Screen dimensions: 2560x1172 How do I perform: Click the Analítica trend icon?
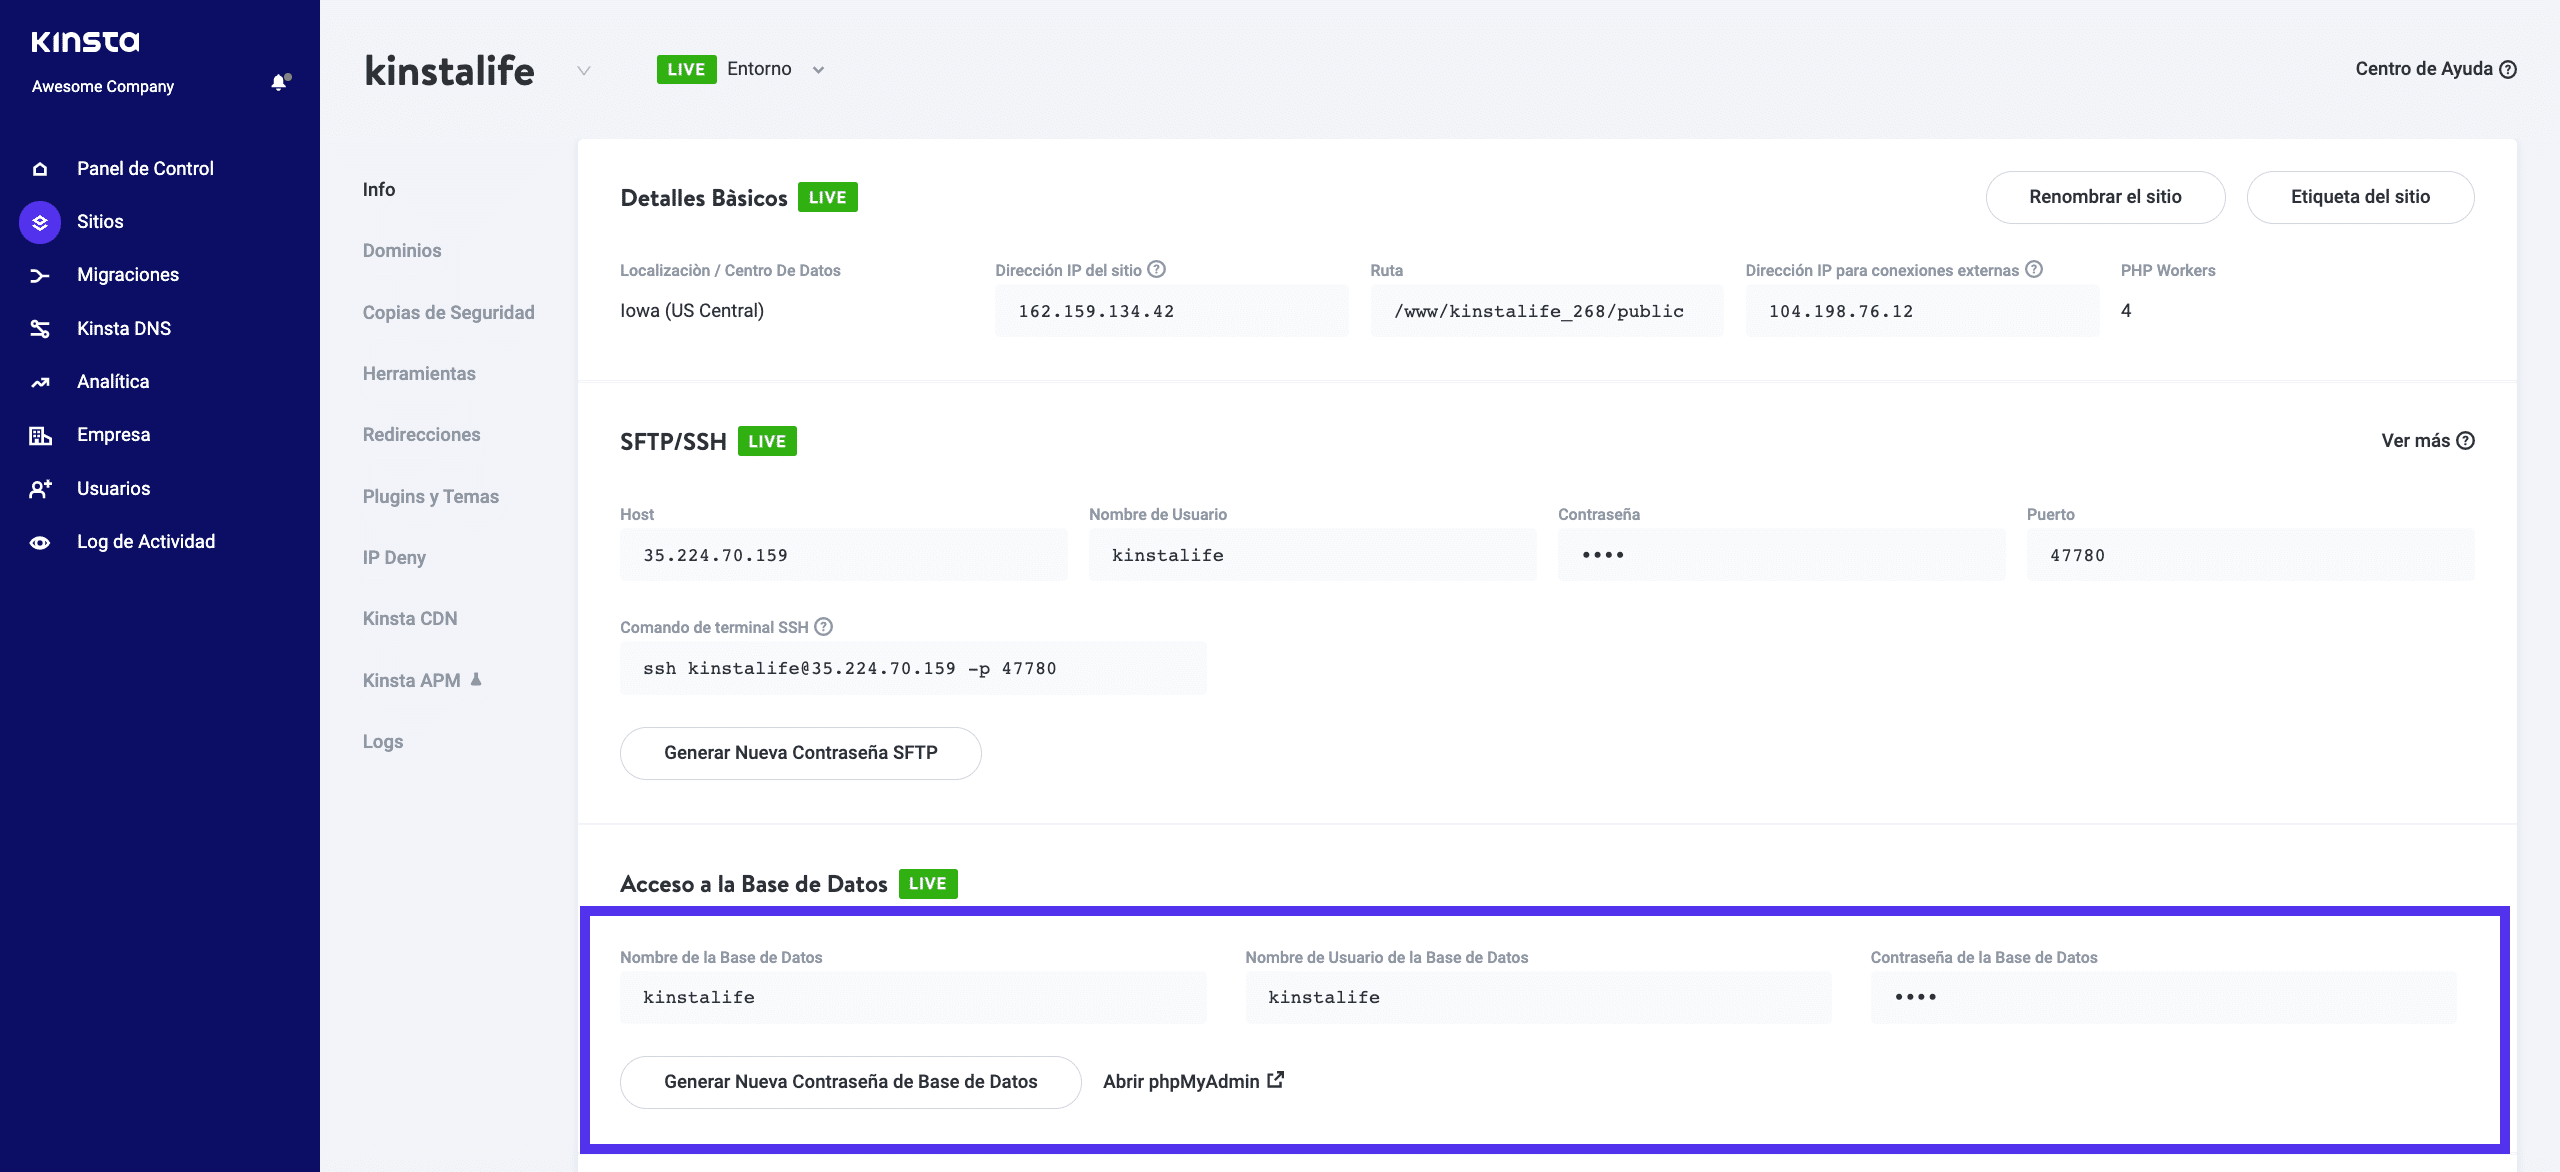[40, 382]
